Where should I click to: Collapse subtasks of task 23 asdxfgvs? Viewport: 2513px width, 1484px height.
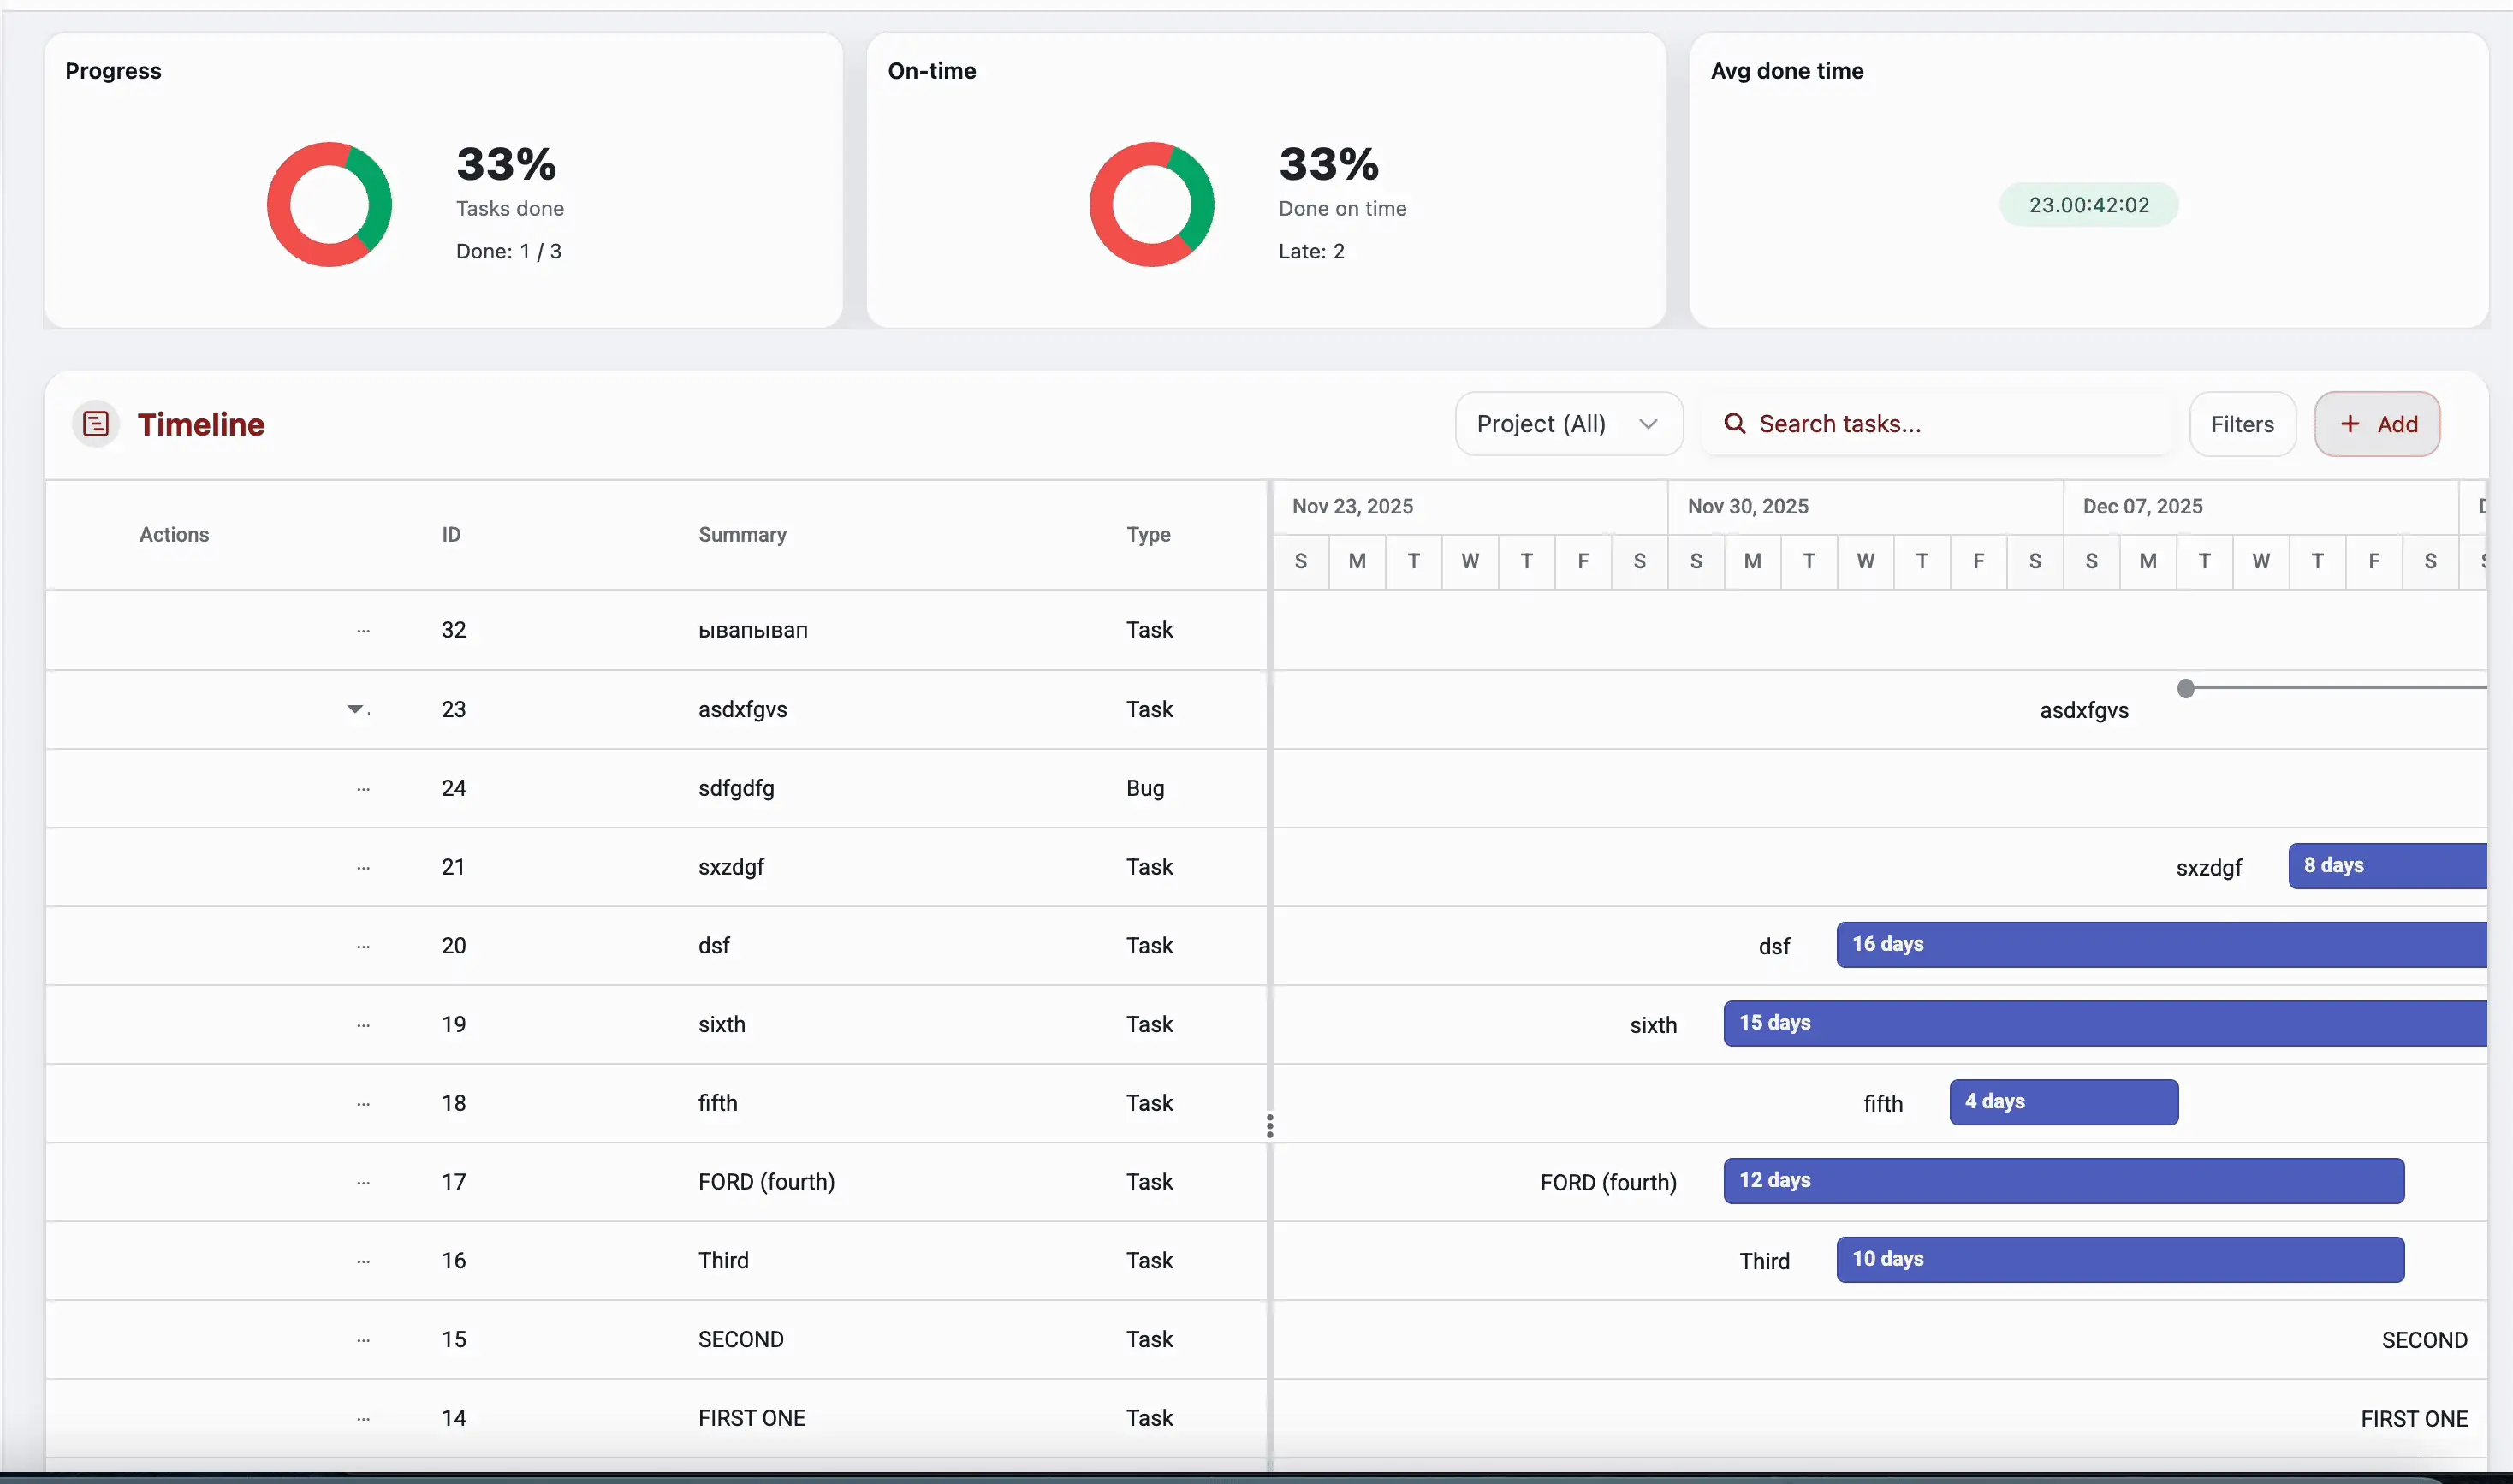(357, 709)
